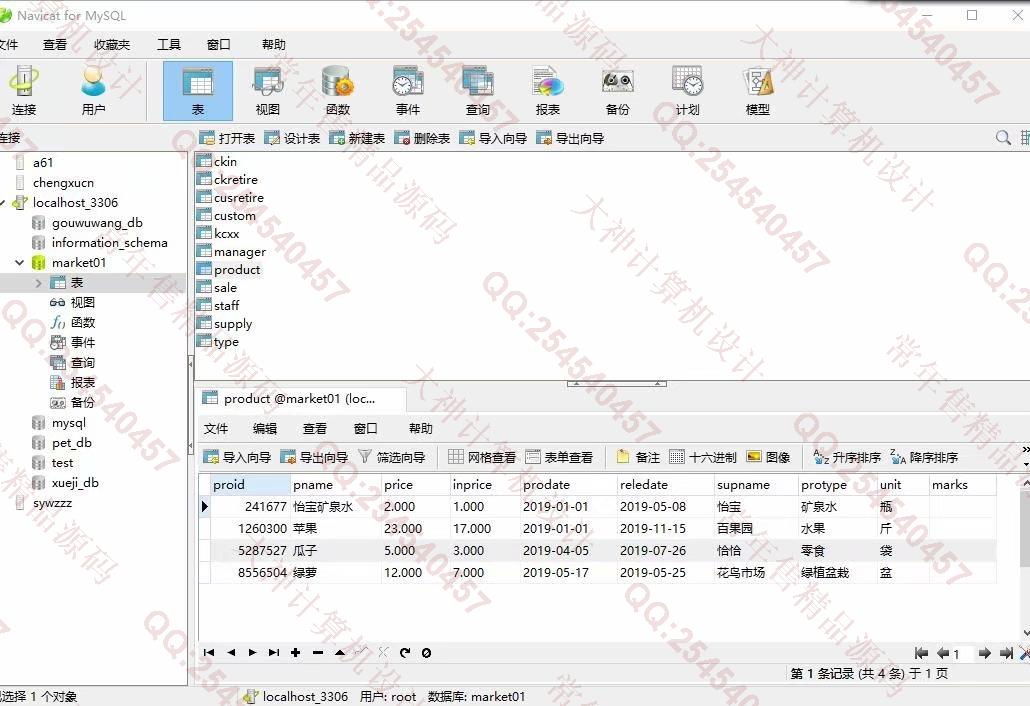Select the information_schema database
1030x706 pixels.
pos(109,243)
